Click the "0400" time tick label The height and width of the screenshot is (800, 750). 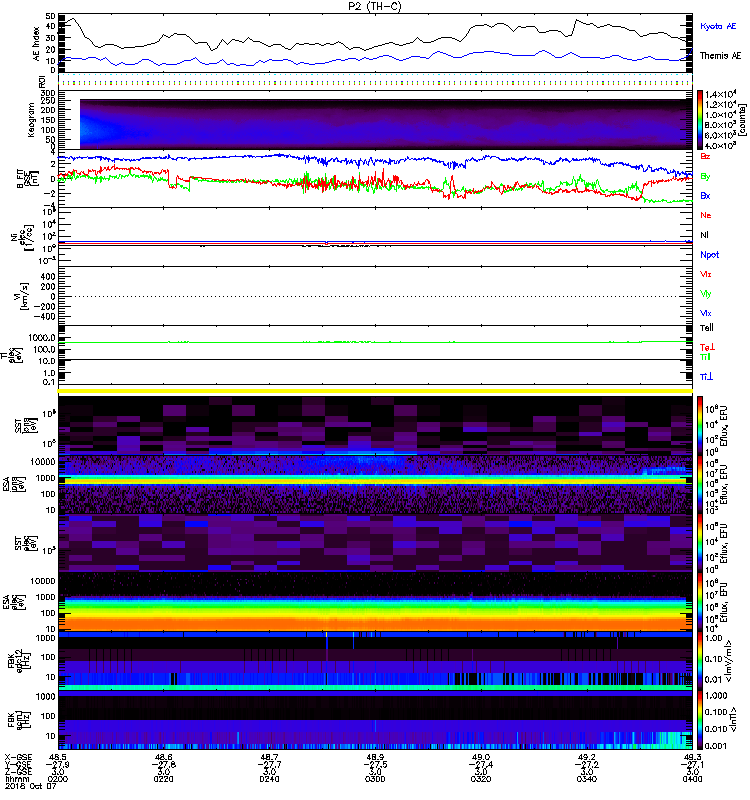[x=692, y=779]
